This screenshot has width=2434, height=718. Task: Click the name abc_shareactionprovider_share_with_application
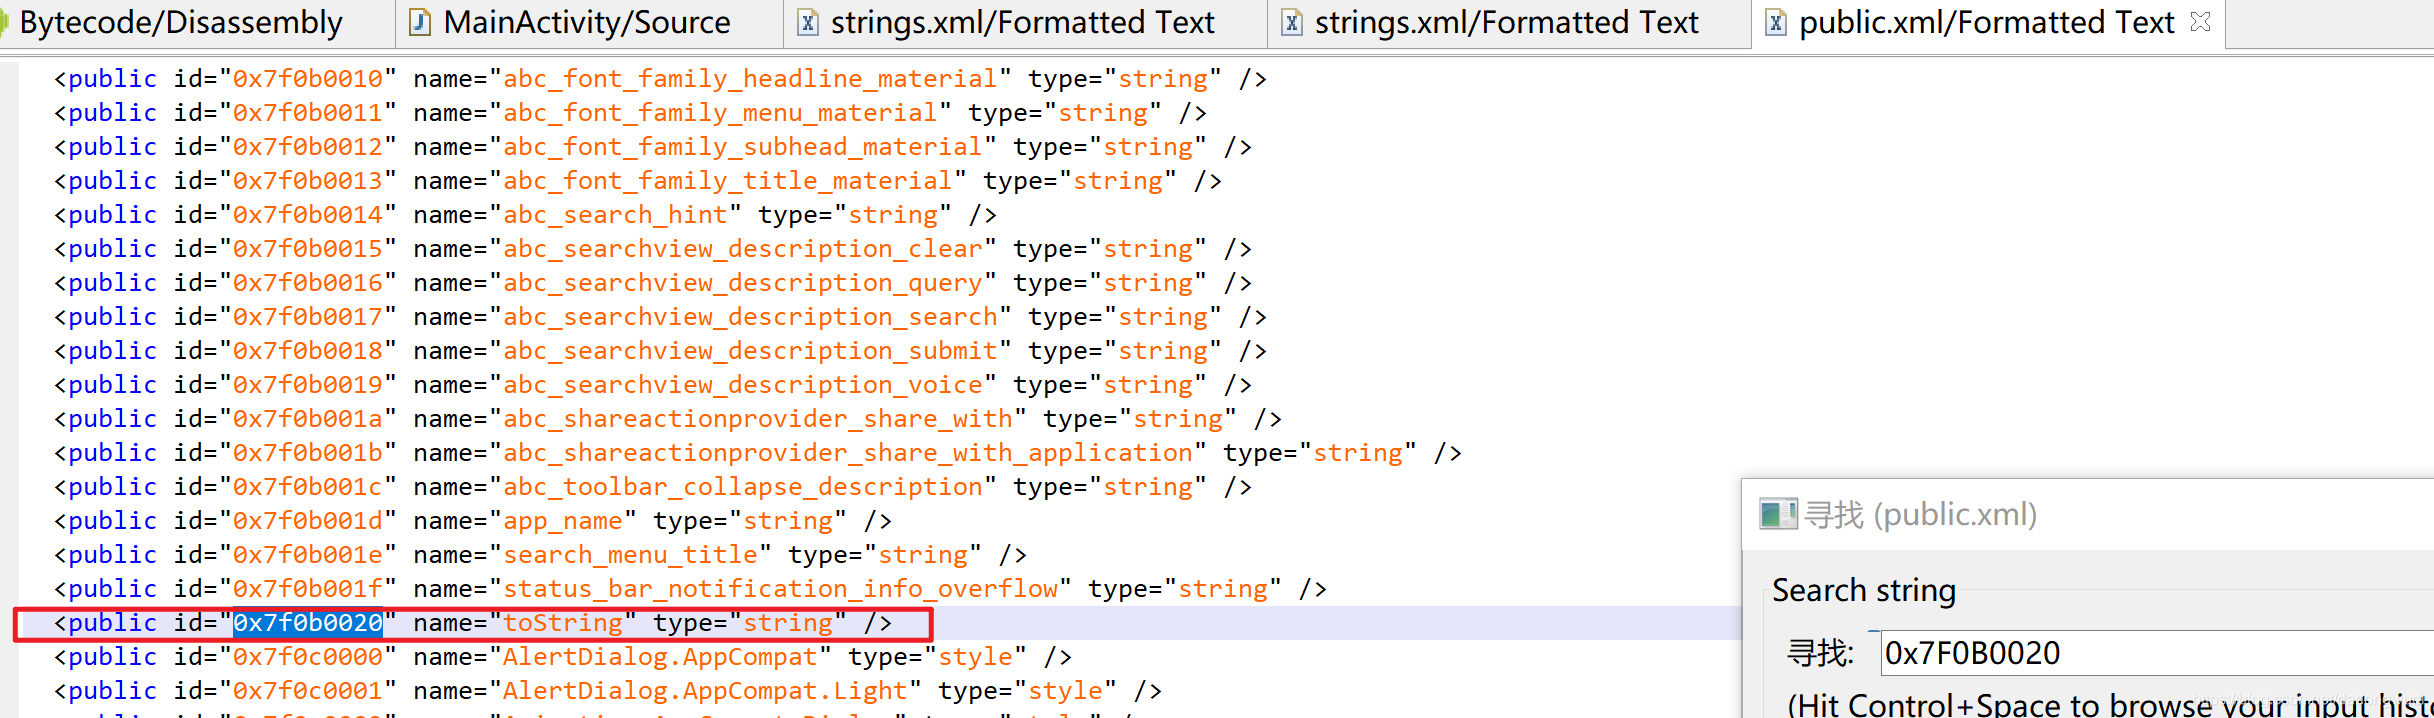[x=847, y=453]
